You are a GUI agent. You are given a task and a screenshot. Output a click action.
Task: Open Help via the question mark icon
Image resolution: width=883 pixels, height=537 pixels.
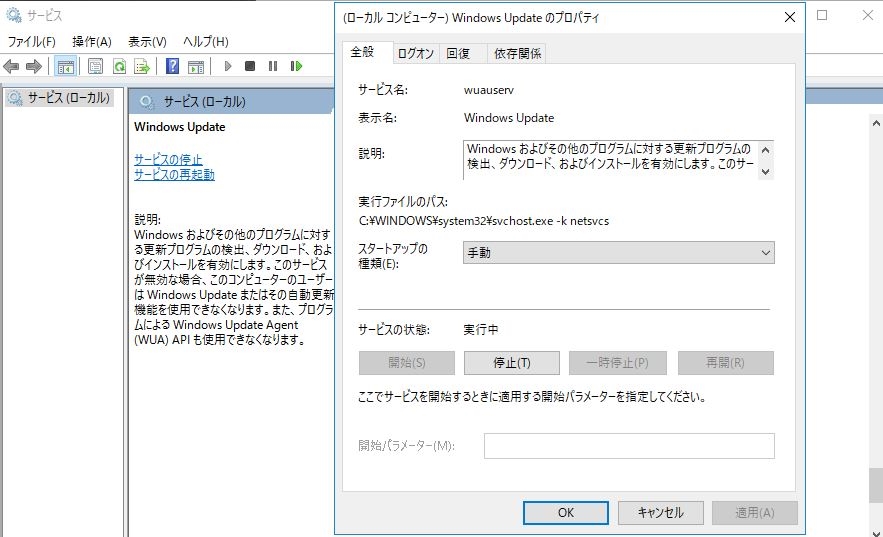(172, 66)
